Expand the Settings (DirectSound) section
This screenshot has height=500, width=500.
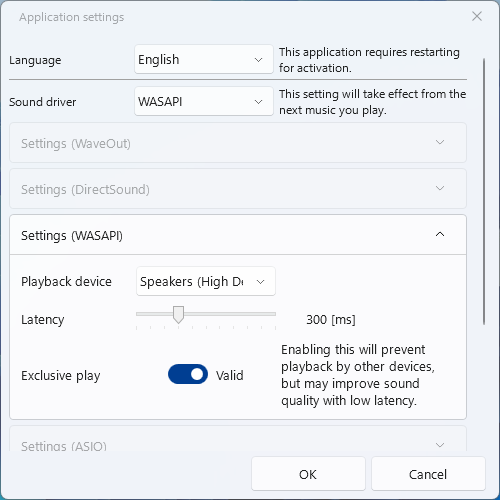pyautogui.click(x=238, y=189)
